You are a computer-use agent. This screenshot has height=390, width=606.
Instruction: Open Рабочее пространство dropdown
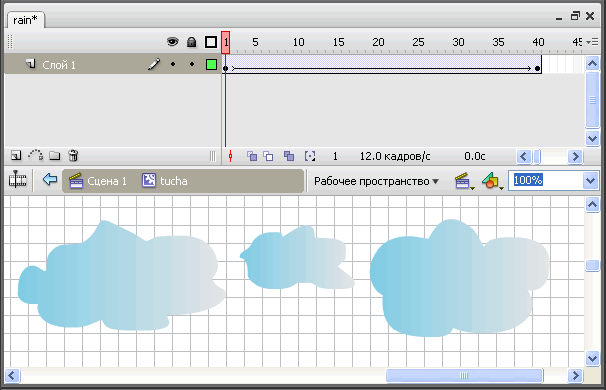376,181
